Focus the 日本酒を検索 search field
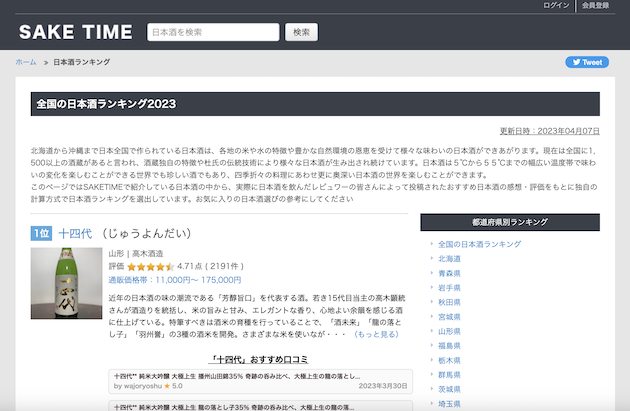 click(x=213, y=32)
